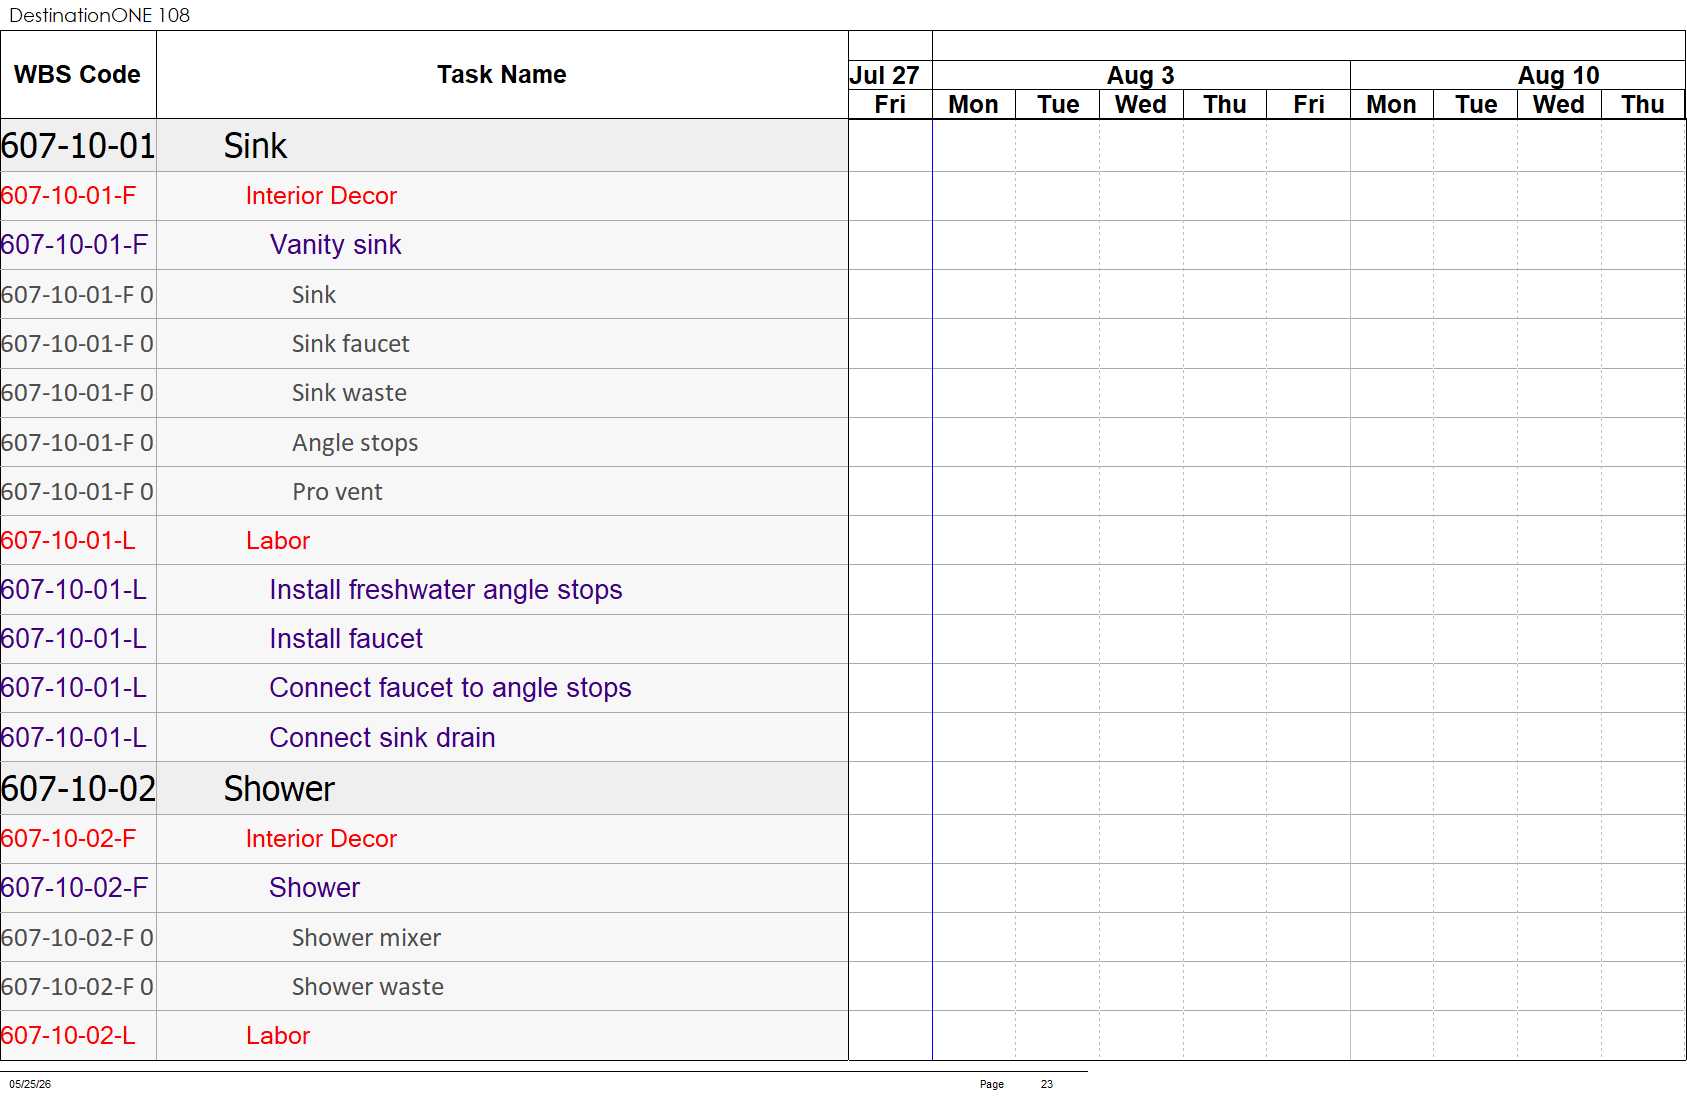Select WBS code 607-10-01 cell
The image size is (1687, 1097).
click(x=78, y=146)
